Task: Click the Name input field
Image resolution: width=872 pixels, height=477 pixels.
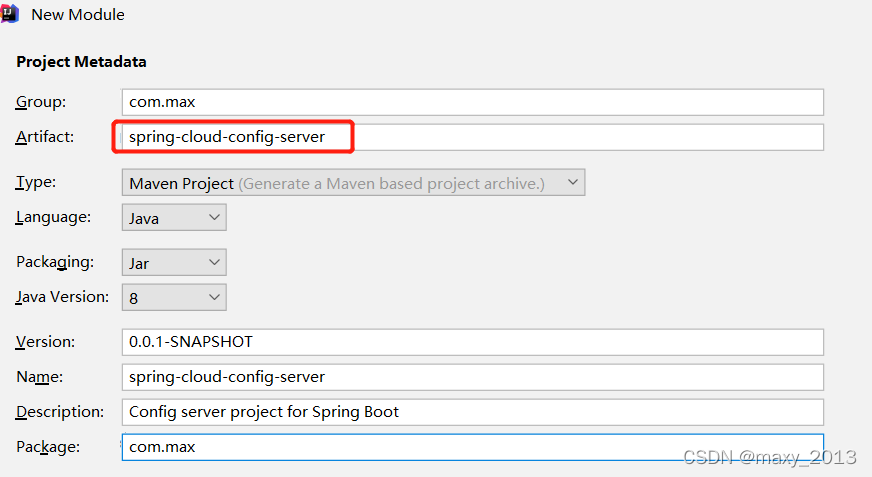Action: pyautogui.click(x=472, y=377)
